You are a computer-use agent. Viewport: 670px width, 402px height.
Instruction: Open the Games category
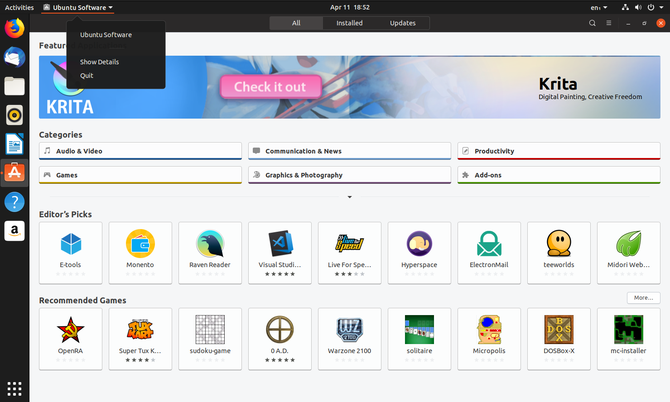coord(140,175)
